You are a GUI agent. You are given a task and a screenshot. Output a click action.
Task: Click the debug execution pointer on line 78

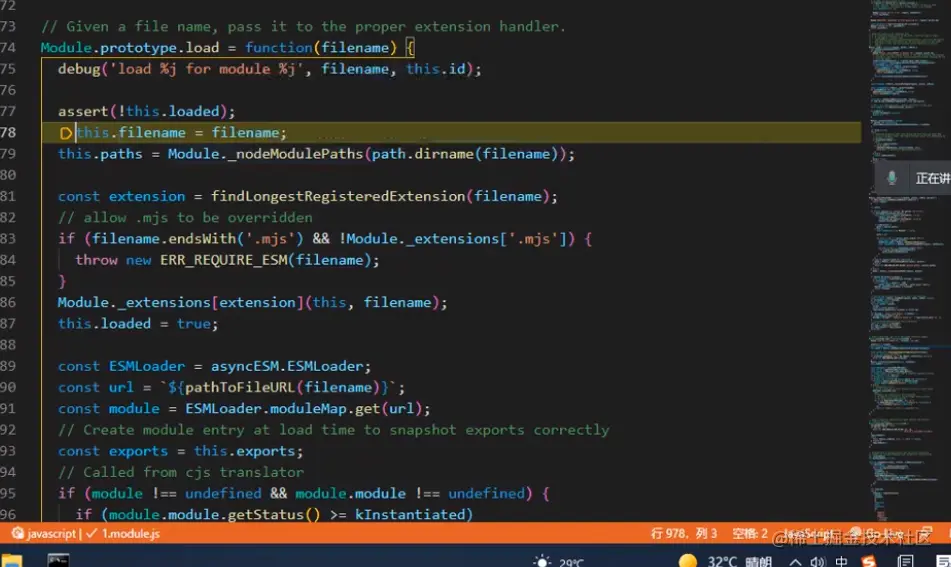(66, 133)
